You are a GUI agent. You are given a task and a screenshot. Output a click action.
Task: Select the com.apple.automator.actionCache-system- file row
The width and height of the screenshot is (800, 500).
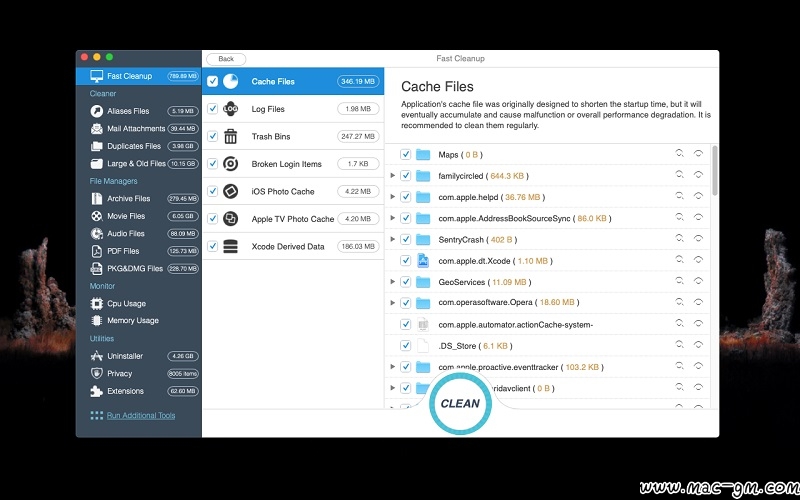tap(548, 324)
